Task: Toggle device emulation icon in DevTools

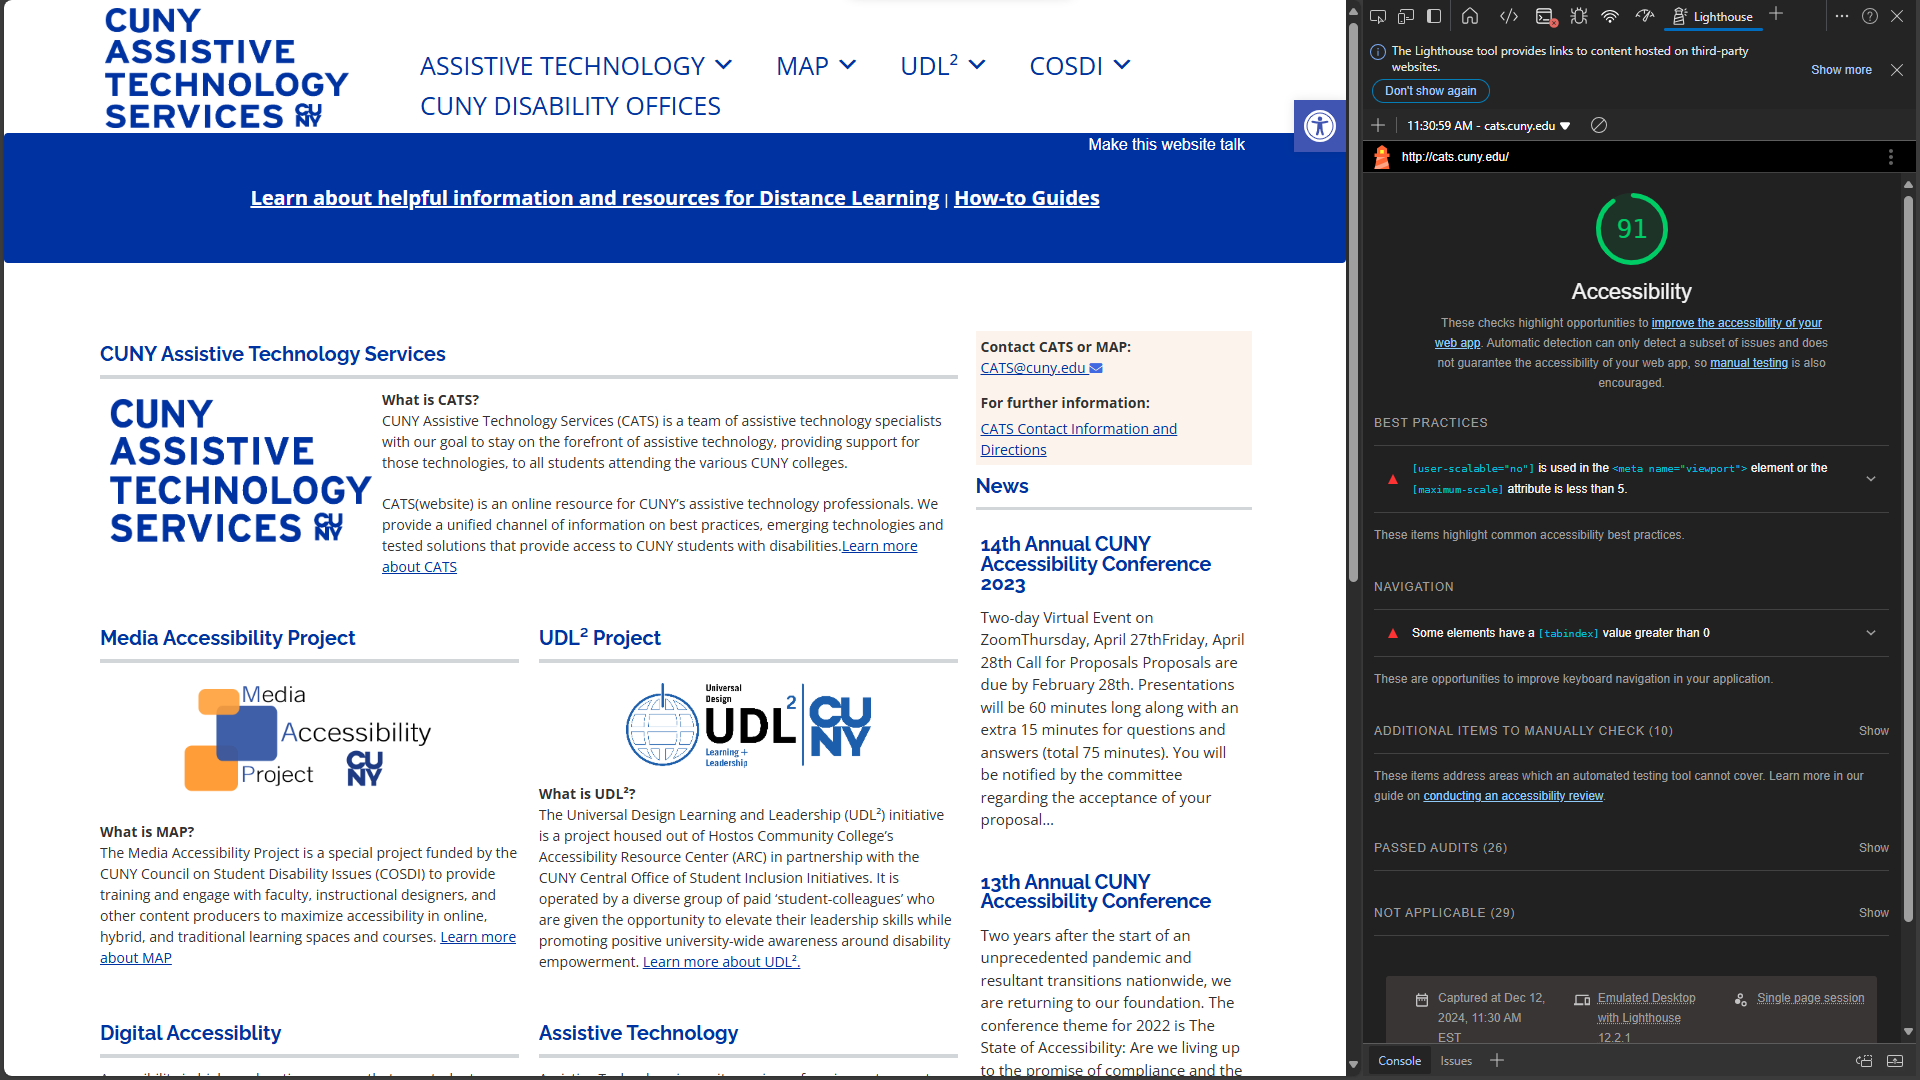Action: click(1406, 16)
